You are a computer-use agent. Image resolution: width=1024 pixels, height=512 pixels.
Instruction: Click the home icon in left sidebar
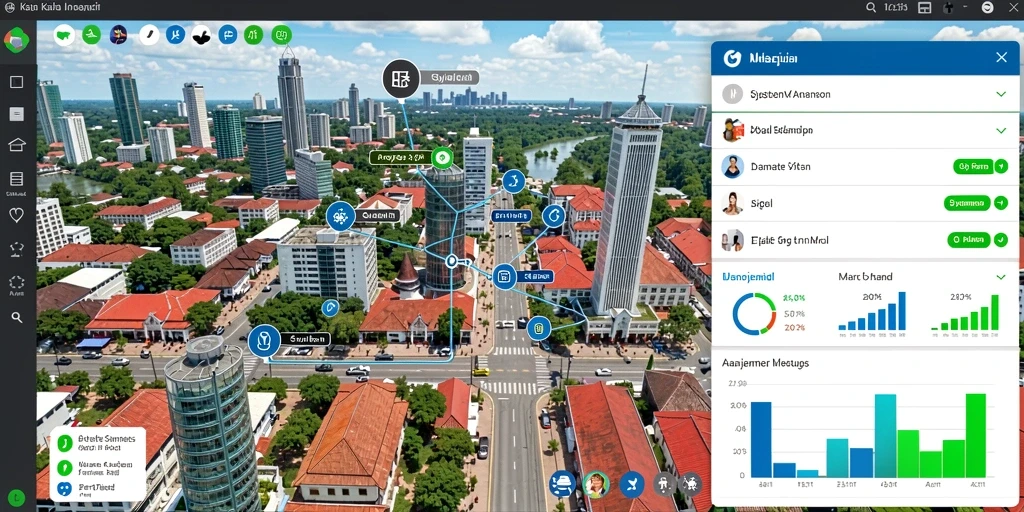17,145
